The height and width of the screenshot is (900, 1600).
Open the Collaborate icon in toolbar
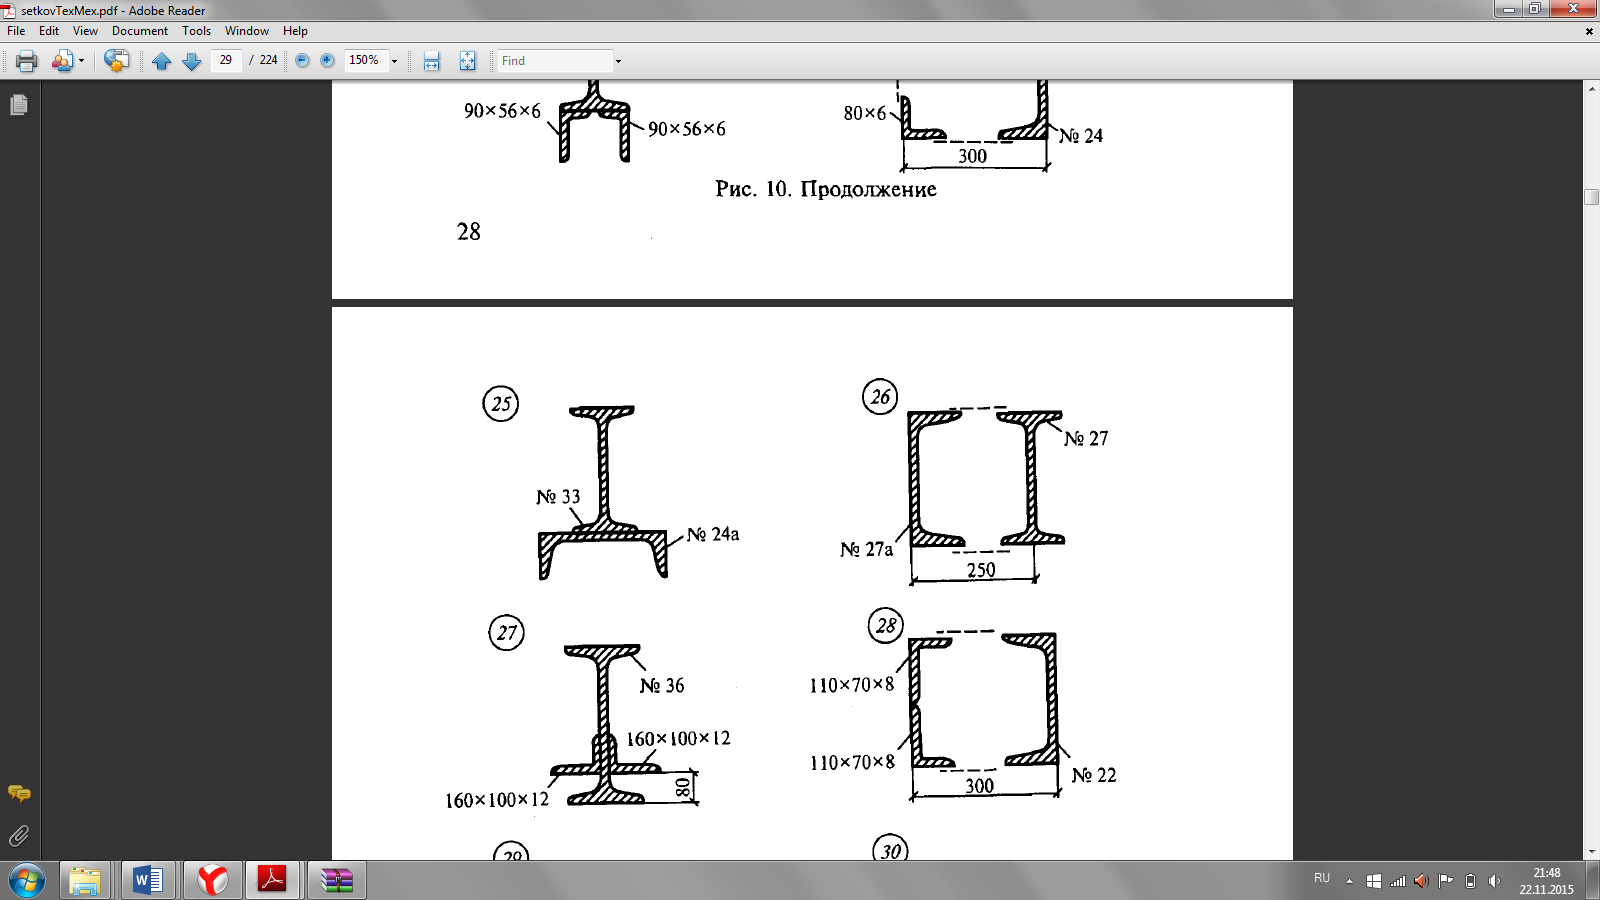[62, 61]
